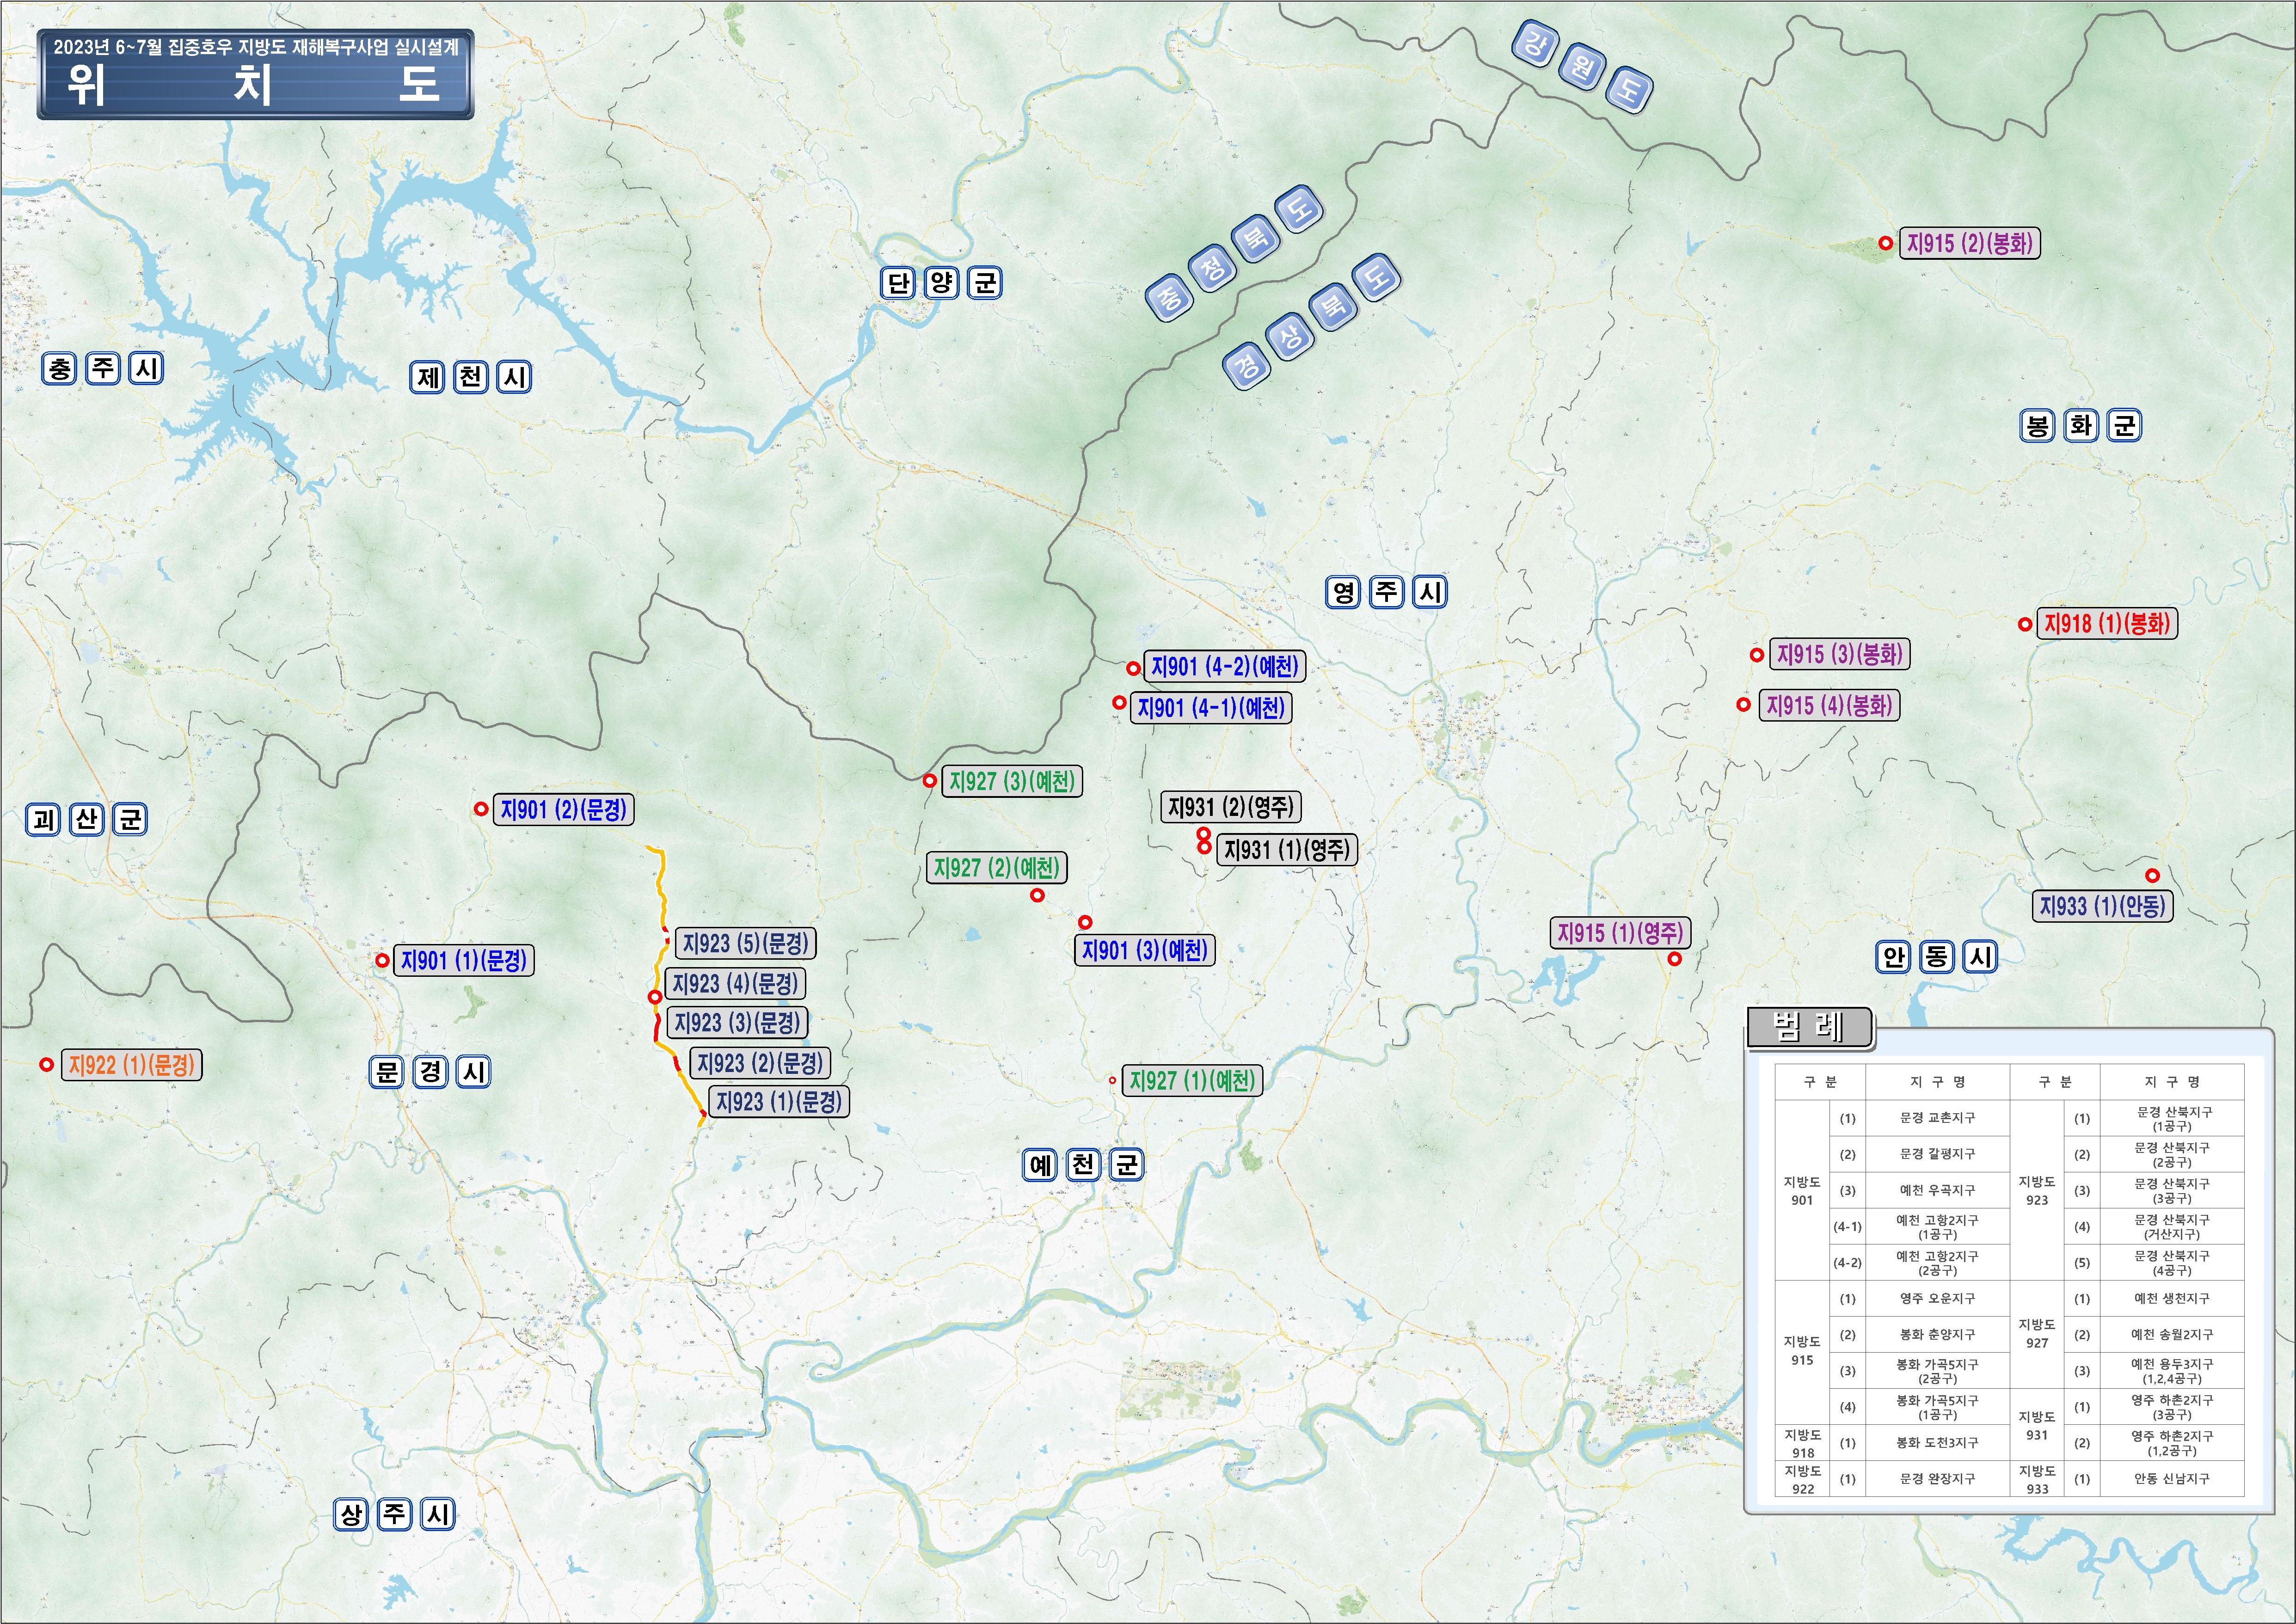The image size is (2296, 1624).
Task: Select the 영주시 city label
Action: click(x=1386, y=592)
